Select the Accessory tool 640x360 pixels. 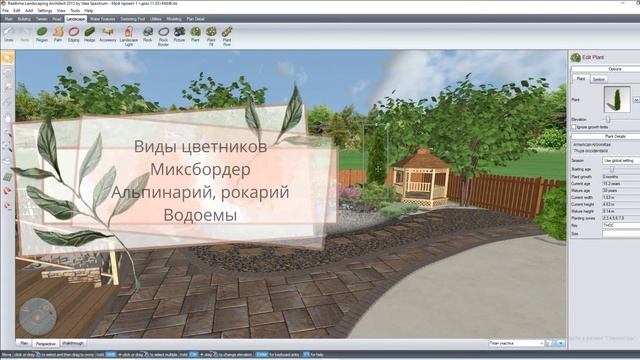point(108,34)
